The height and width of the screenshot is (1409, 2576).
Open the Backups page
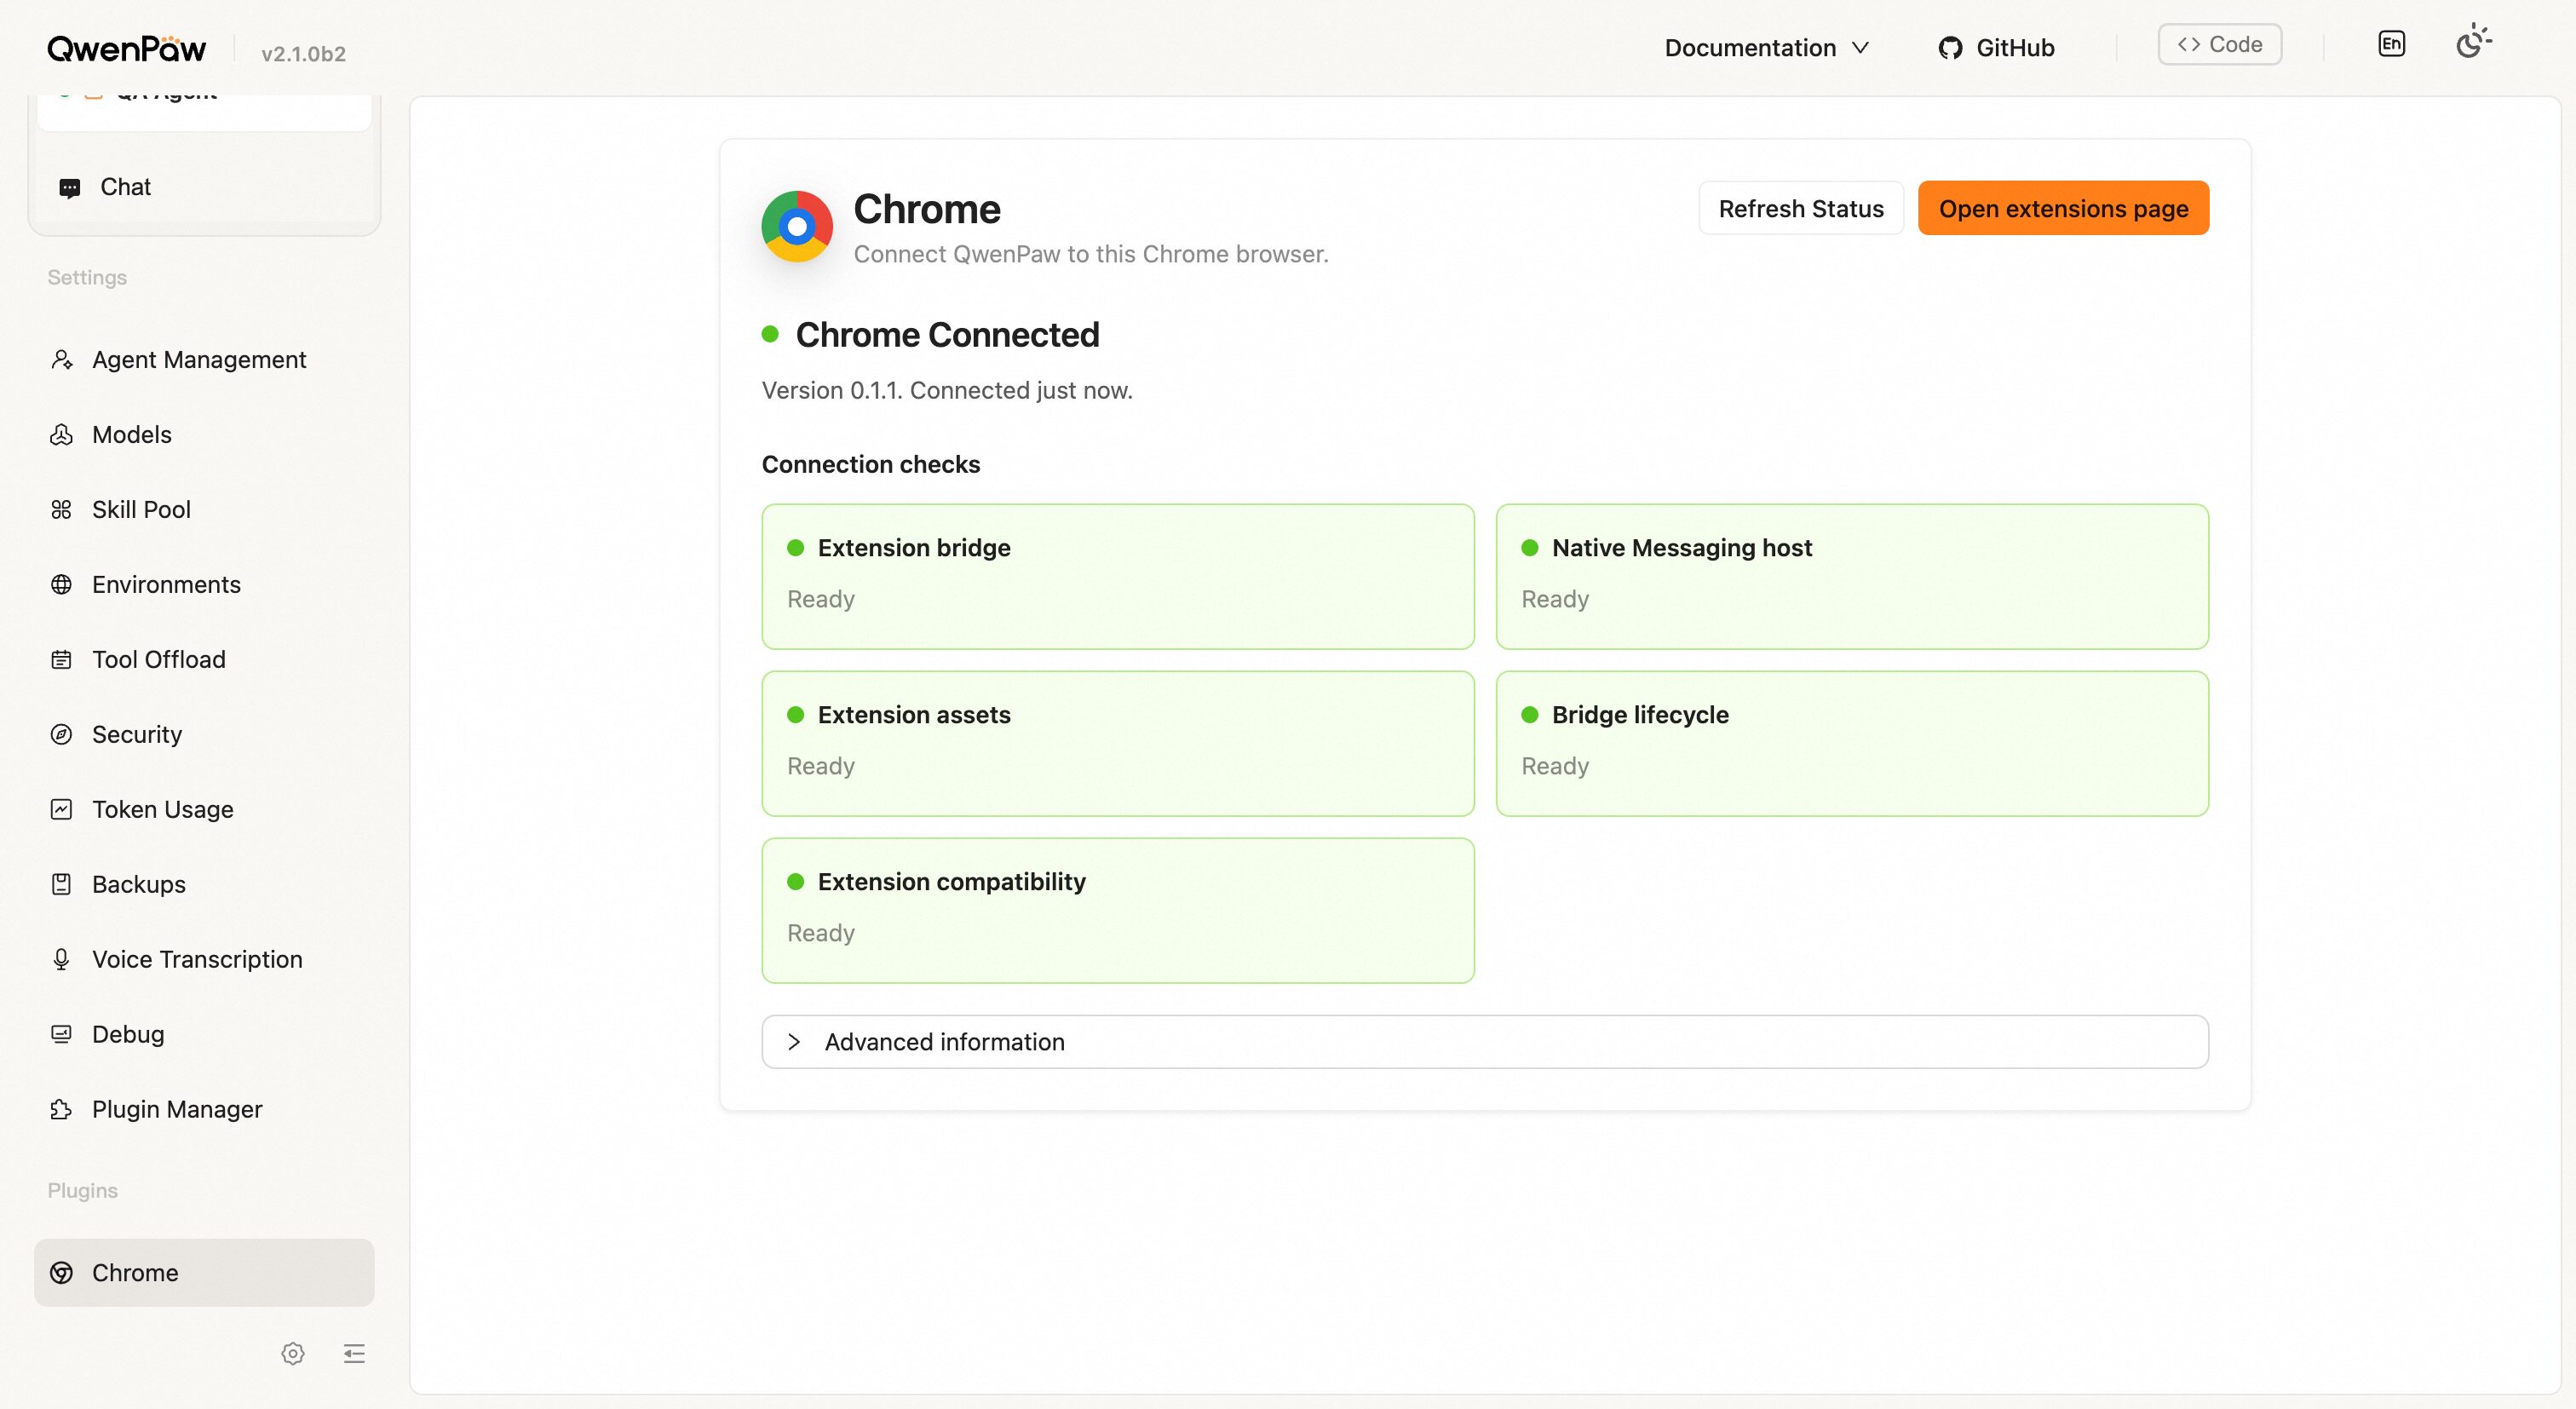pyautogui.click(x=204, y=885)
